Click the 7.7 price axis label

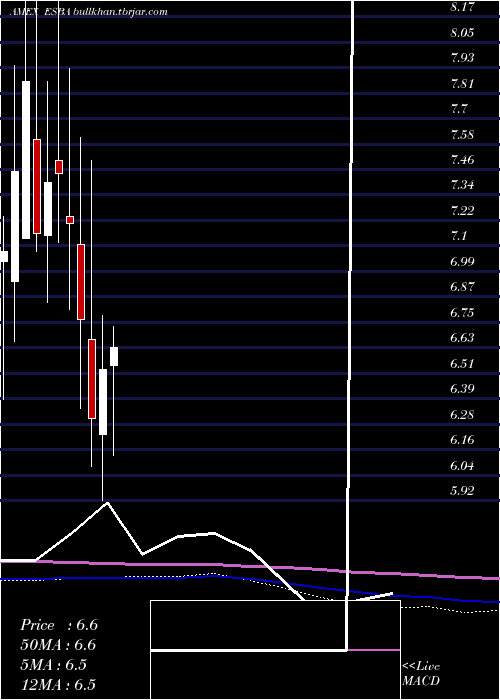click(459, 109)
